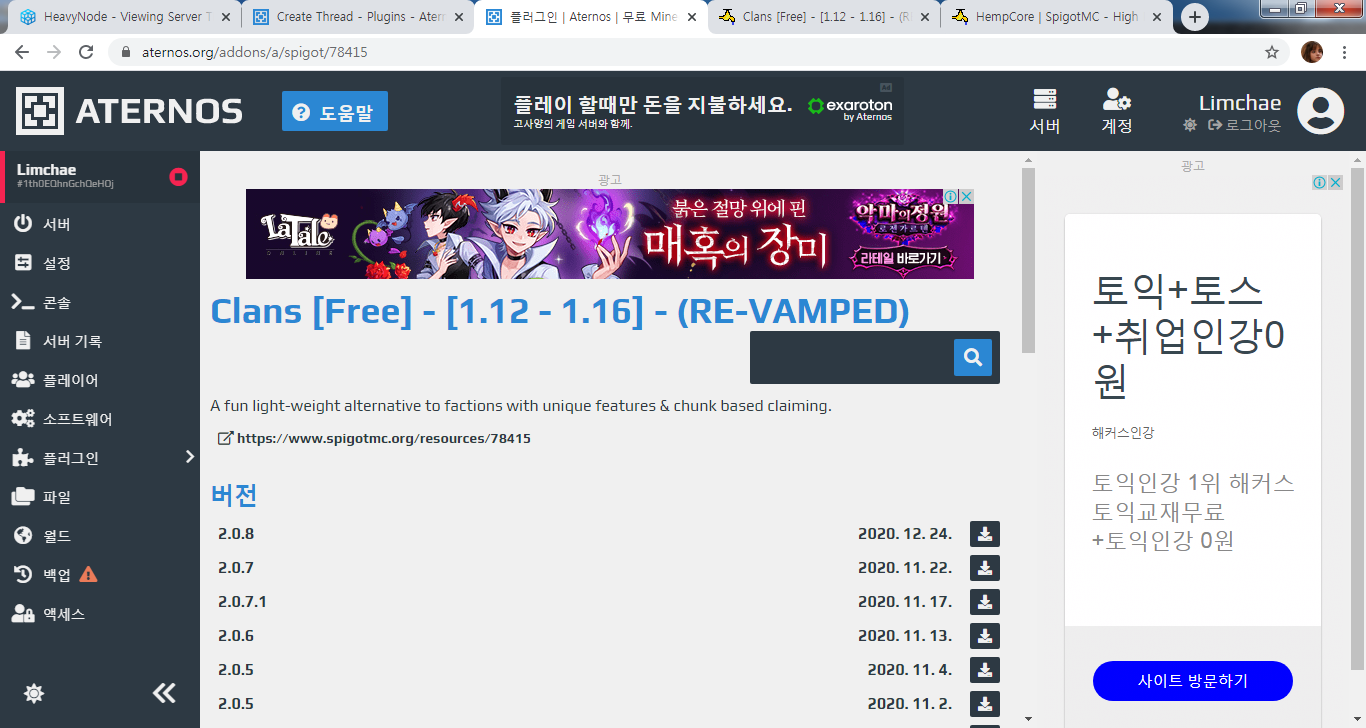Click the page vertical scrollbar thumb
The height and width of the screenshot is (728, 1366).
[x=1028, y=260]
